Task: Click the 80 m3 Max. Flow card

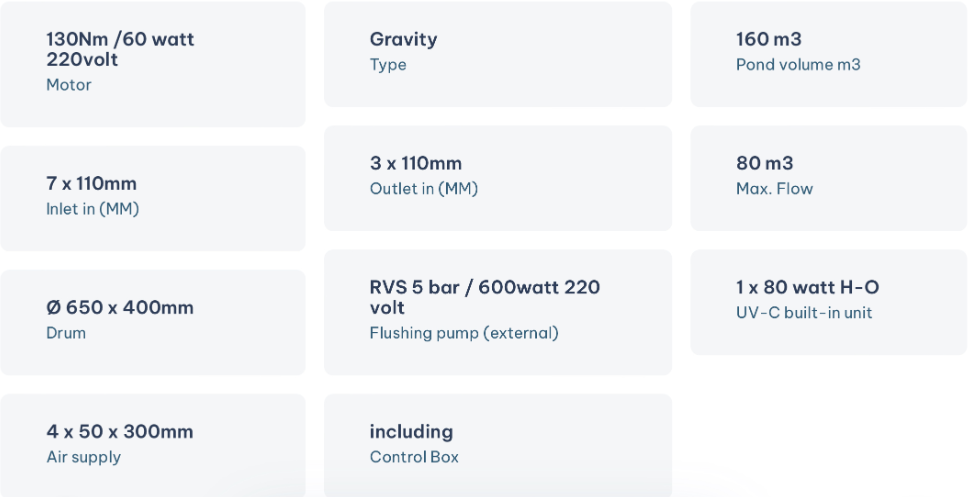Action: (x=829, y=178)
